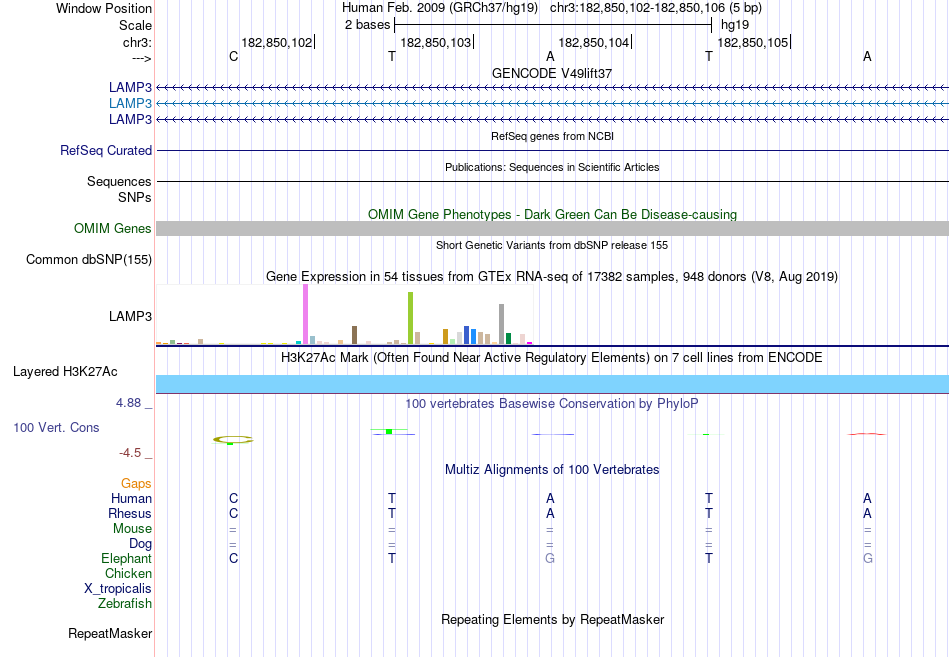Image resolution: width=950 pixels, height=657 pixels.
Task: Click the hg19 text beside scale bar
Action: [x=735, y=25]
